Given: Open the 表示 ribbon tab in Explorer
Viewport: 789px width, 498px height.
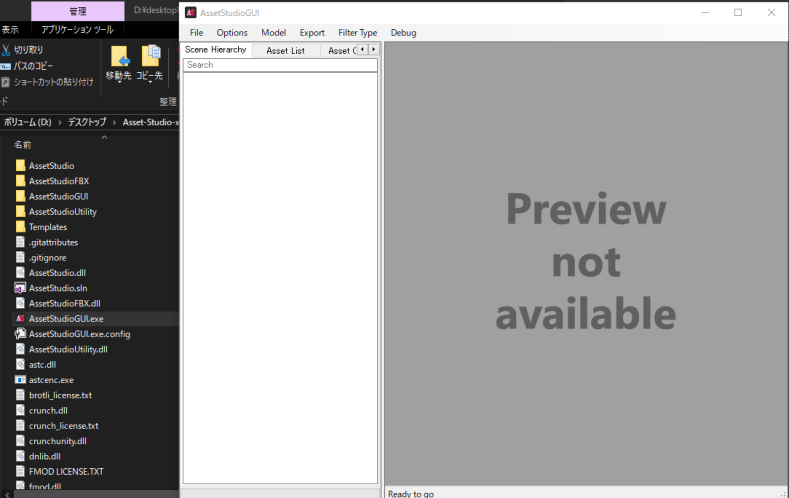Looking at the screenshot, I should click(10, 30).
